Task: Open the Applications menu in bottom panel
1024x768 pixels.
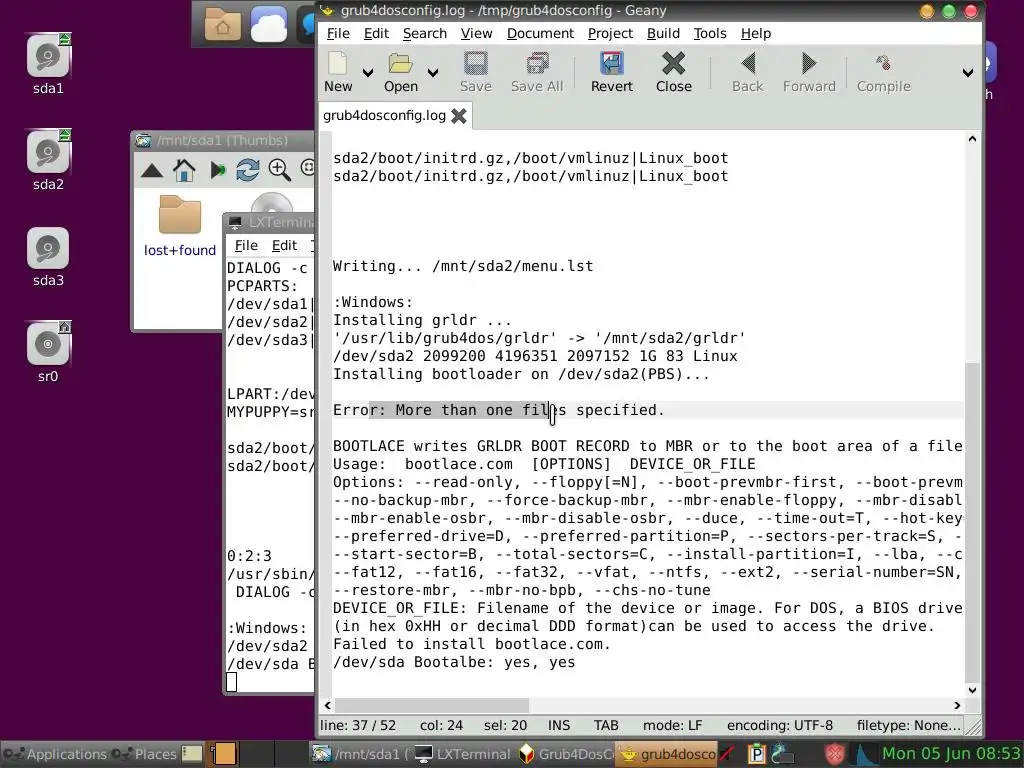Action: (x=54, y=754)
